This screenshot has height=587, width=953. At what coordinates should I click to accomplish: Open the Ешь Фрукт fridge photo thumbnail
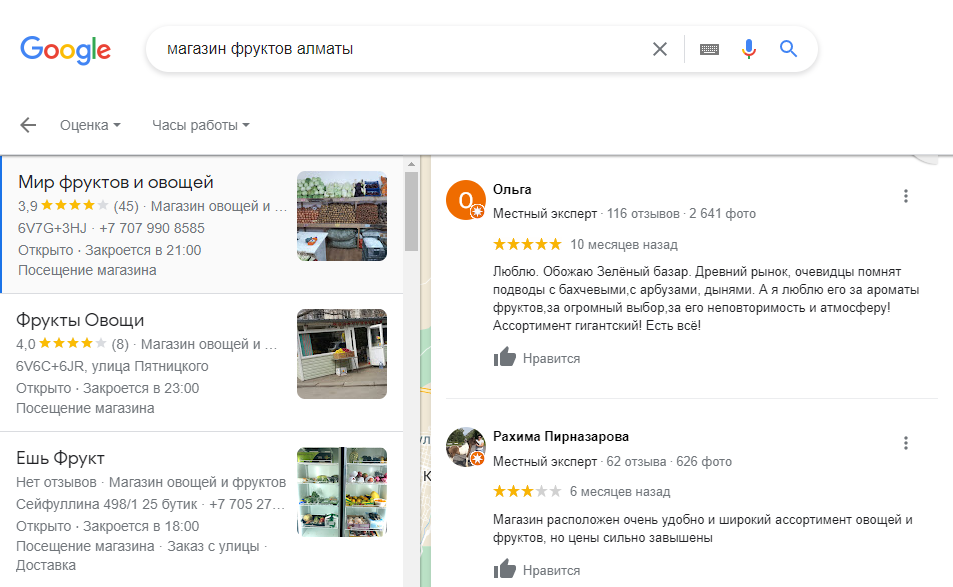click(x=342, y=492)
